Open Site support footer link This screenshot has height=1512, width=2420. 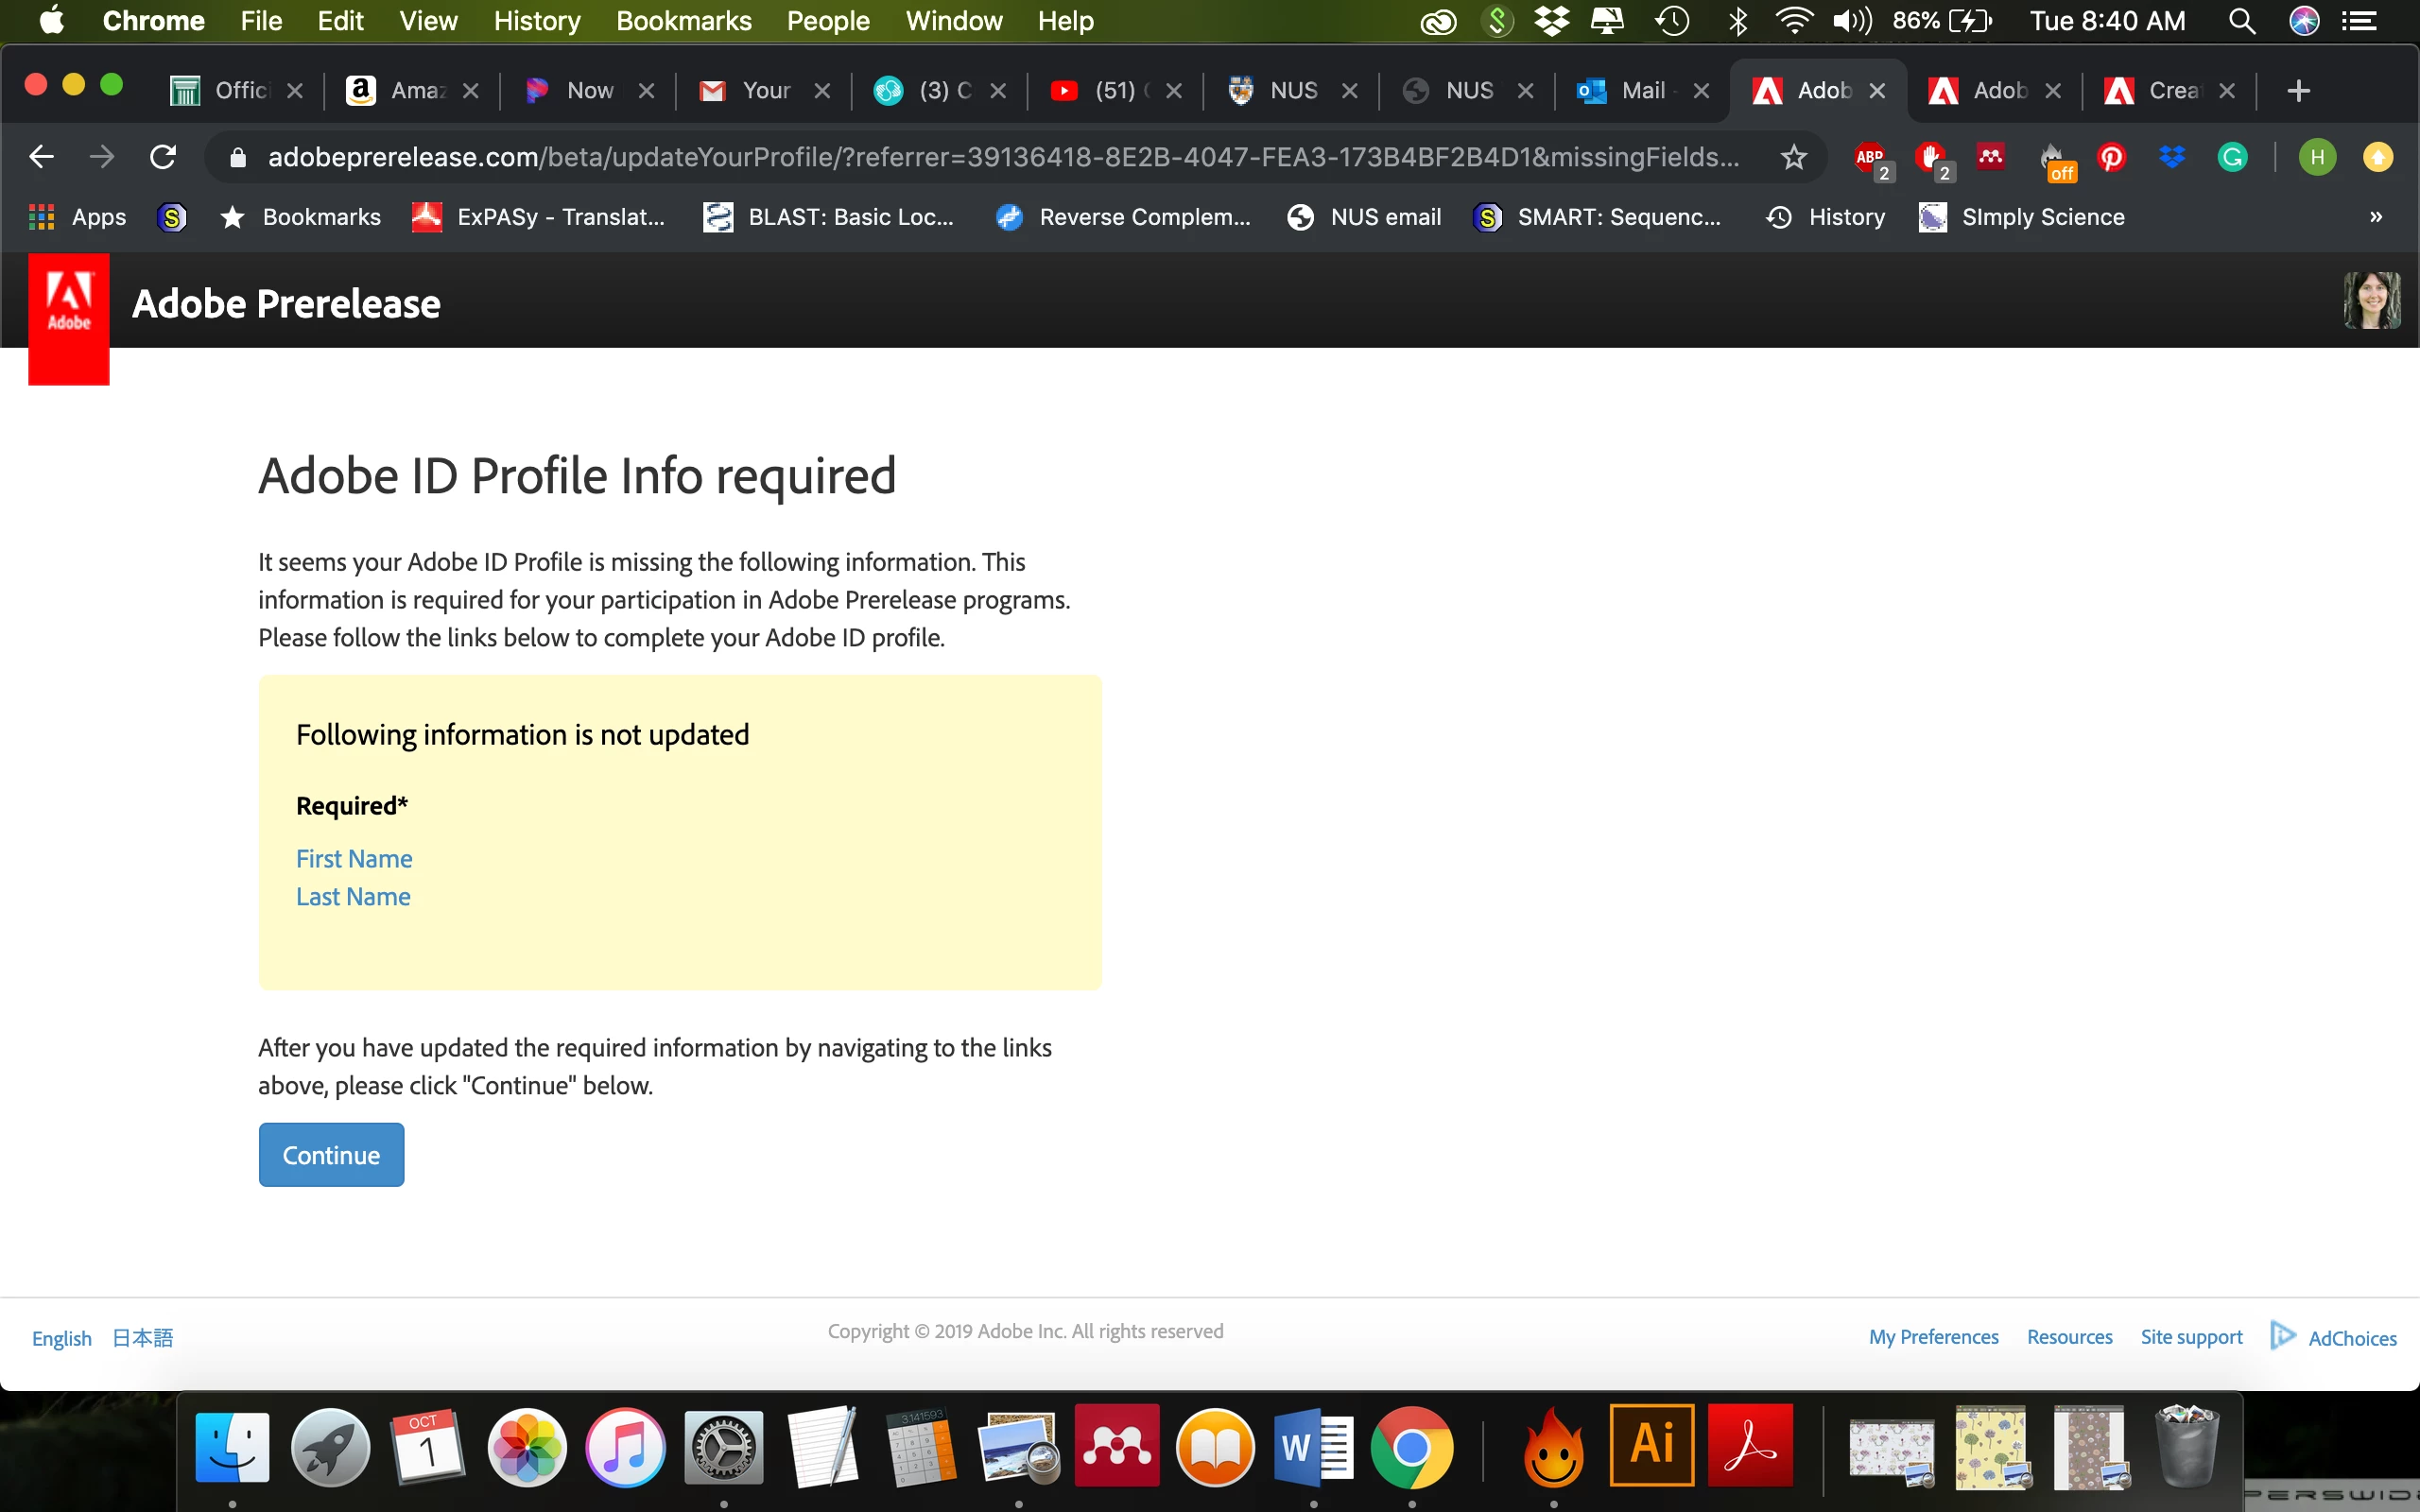2191,1337
